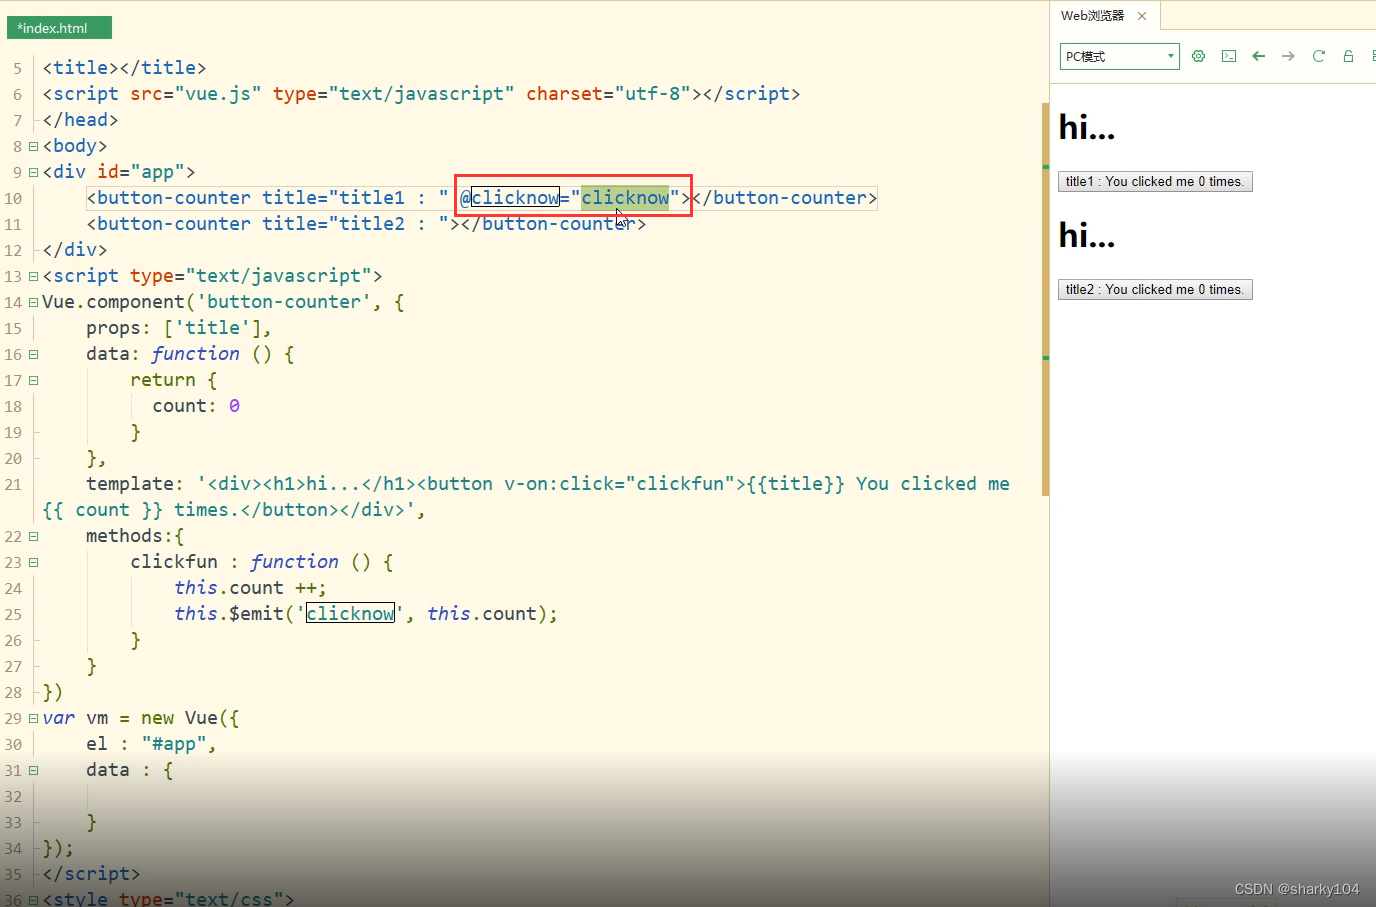Collapse the data object fold on line 31
1376x907 pixels.
point(33,770)
